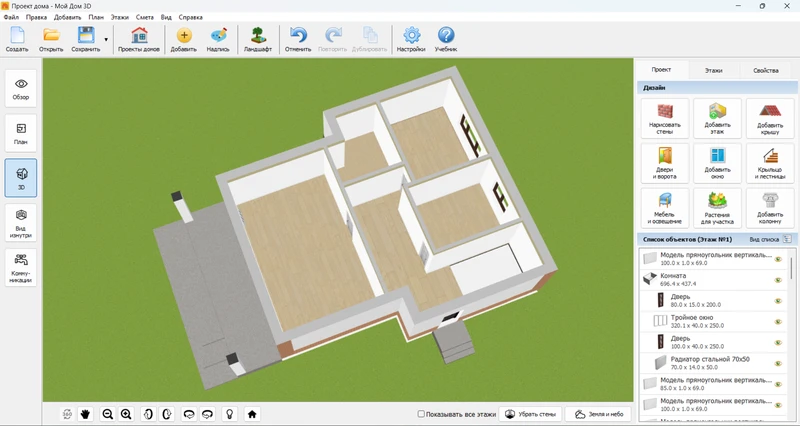Choose Добавить крышу roof icon
Viewport: 800px width, 426px height.
[x=769, y=118]
